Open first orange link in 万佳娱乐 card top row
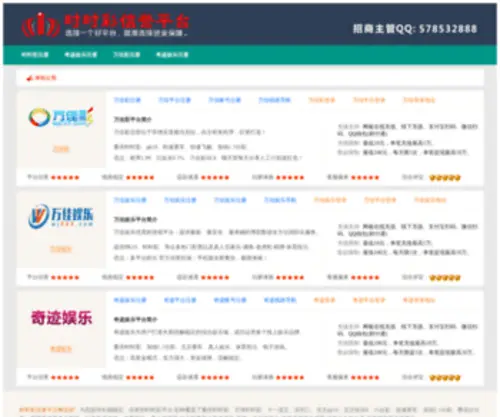The image size is (500, 417). tap(330, 200)
